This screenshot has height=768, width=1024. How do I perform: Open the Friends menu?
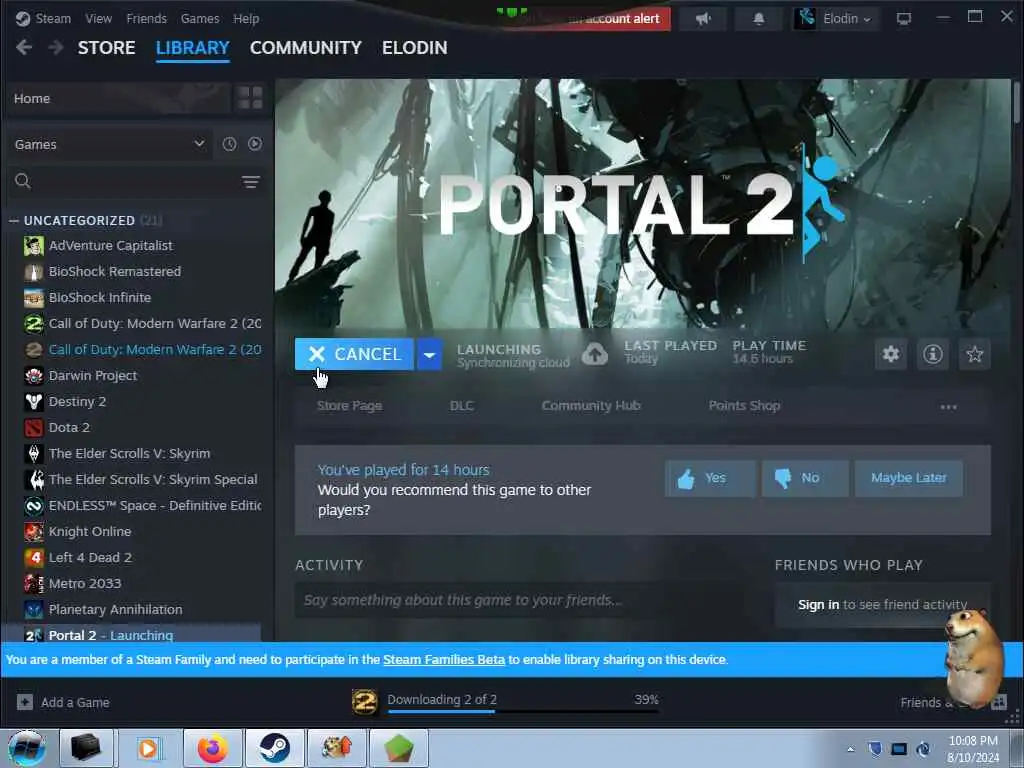tap(146, 18)
